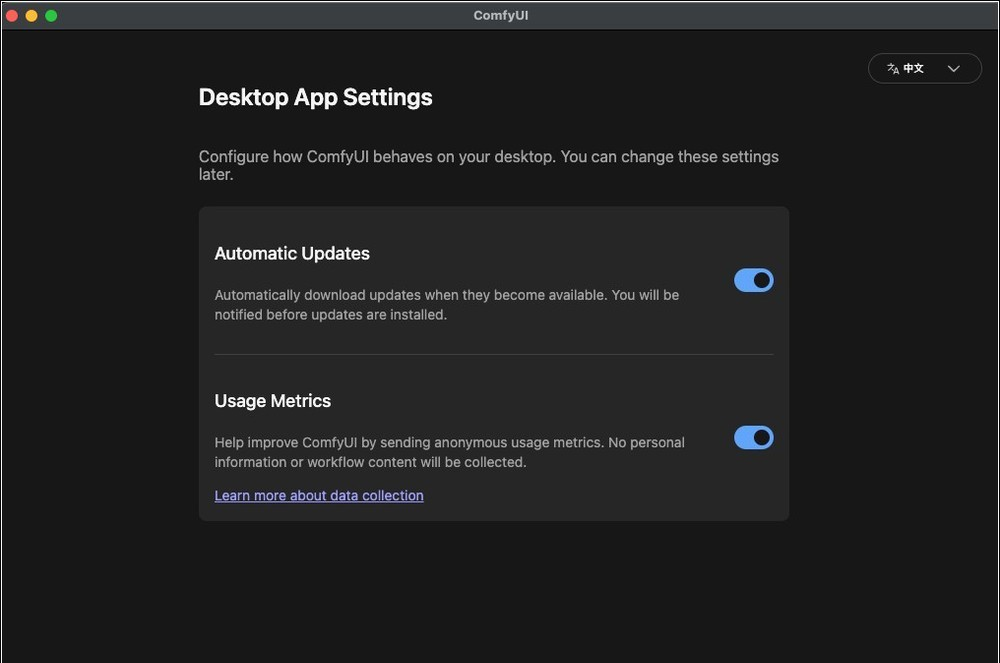Viewport: 1000px width, 663px height.
Task: Open Learn more about data collection link
Action: coord(319,496)
